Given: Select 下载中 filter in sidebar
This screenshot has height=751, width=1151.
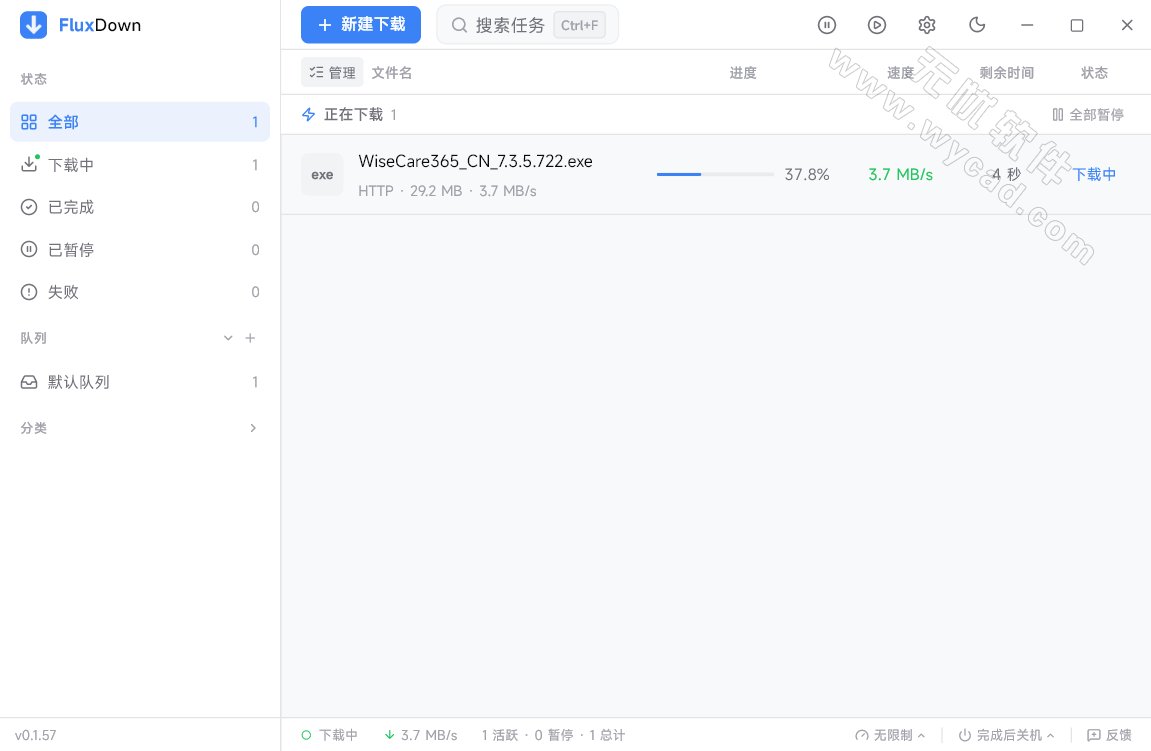Looking at the screenshot, I should point(139,164).
